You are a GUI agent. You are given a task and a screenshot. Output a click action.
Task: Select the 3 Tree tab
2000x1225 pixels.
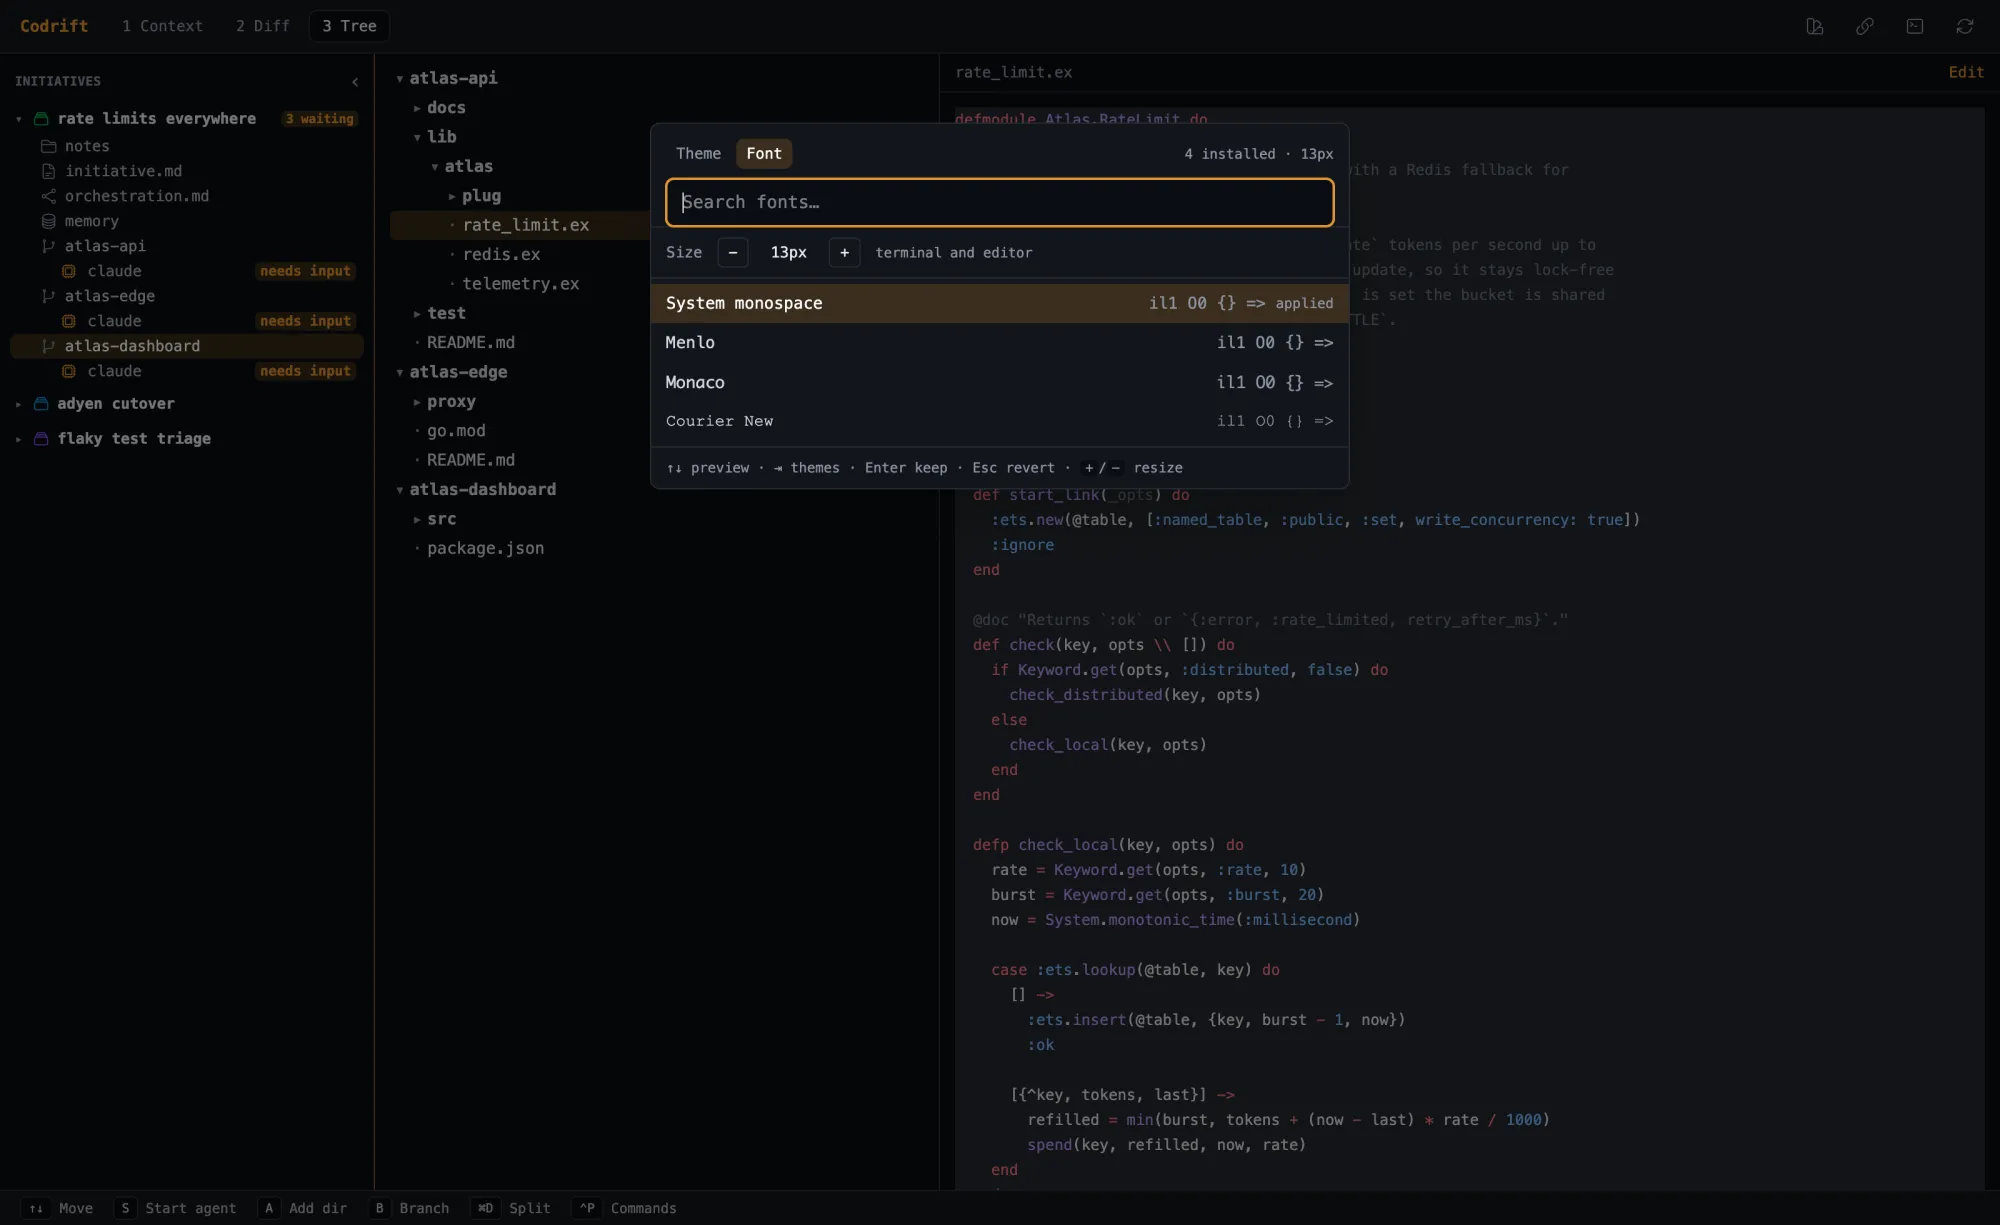[349, 26]
